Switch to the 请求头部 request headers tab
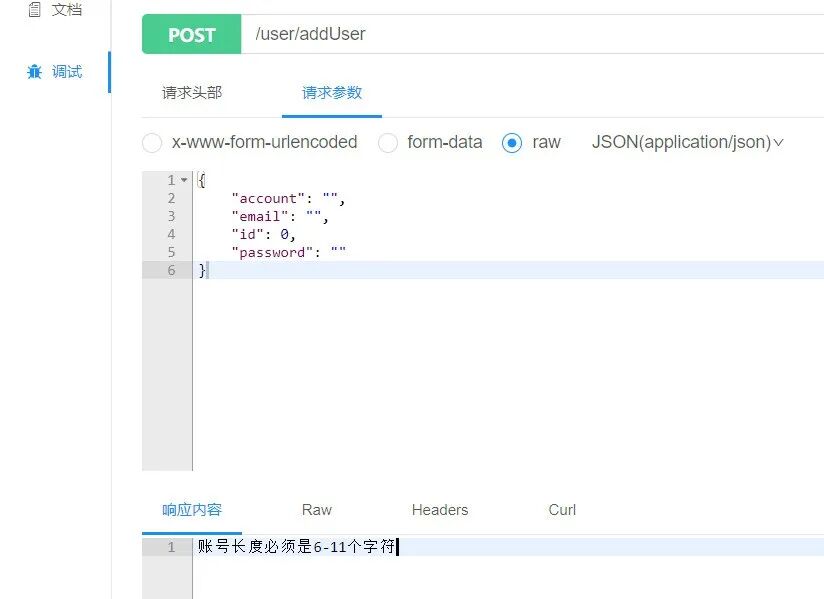The width and height of the screenshot is (824, 599). coord(191,92)
